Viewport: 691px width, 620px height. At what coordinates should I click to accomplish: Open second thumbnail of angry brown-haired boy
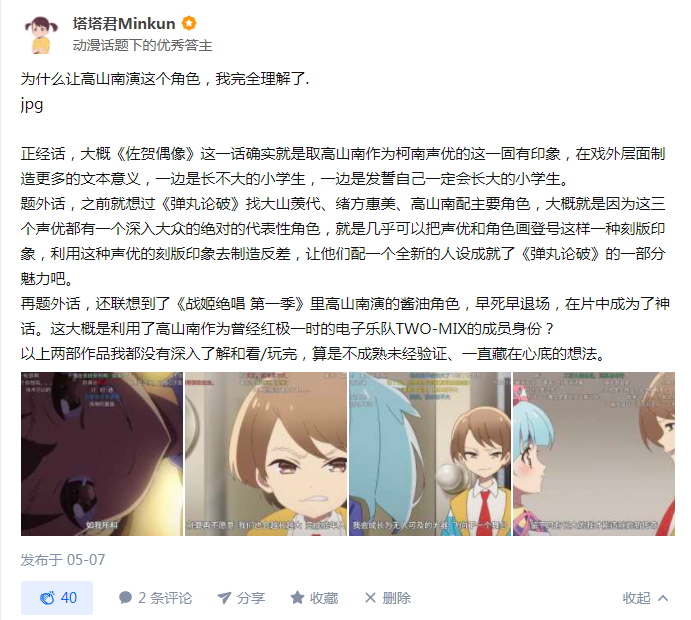[266, 454]
